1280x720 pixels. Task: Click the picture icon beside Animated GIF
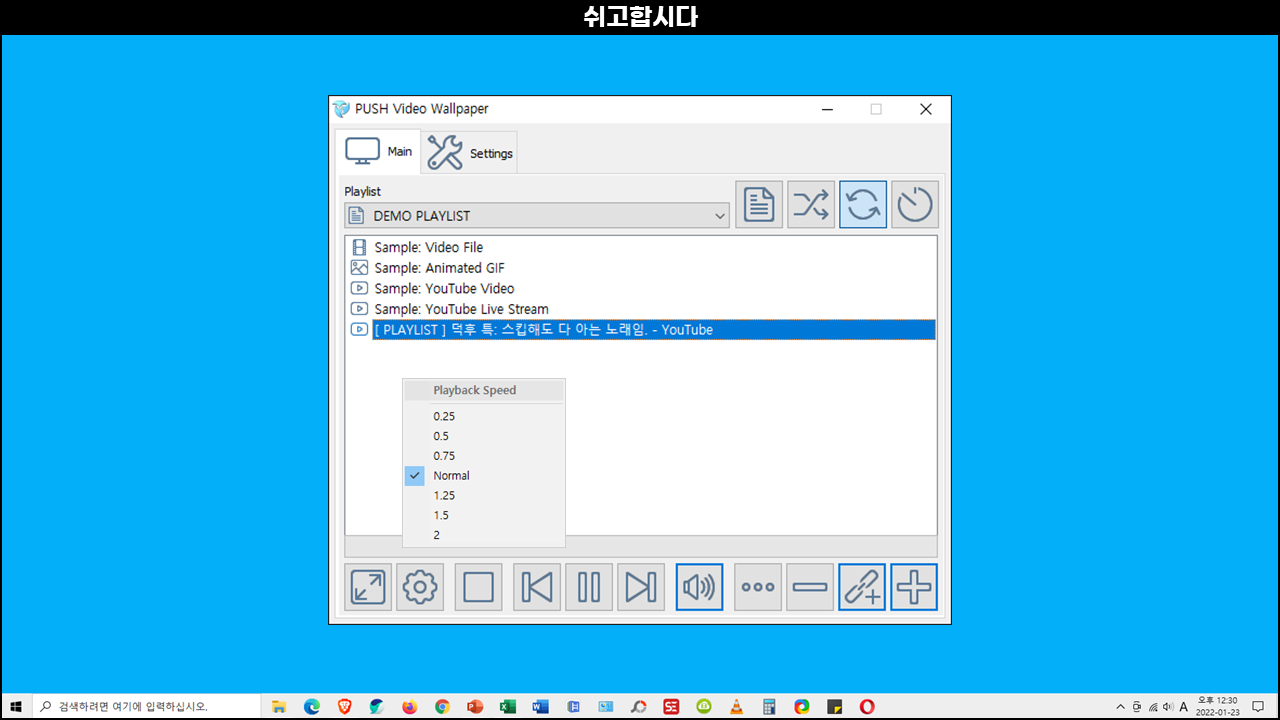pos(359,268)
